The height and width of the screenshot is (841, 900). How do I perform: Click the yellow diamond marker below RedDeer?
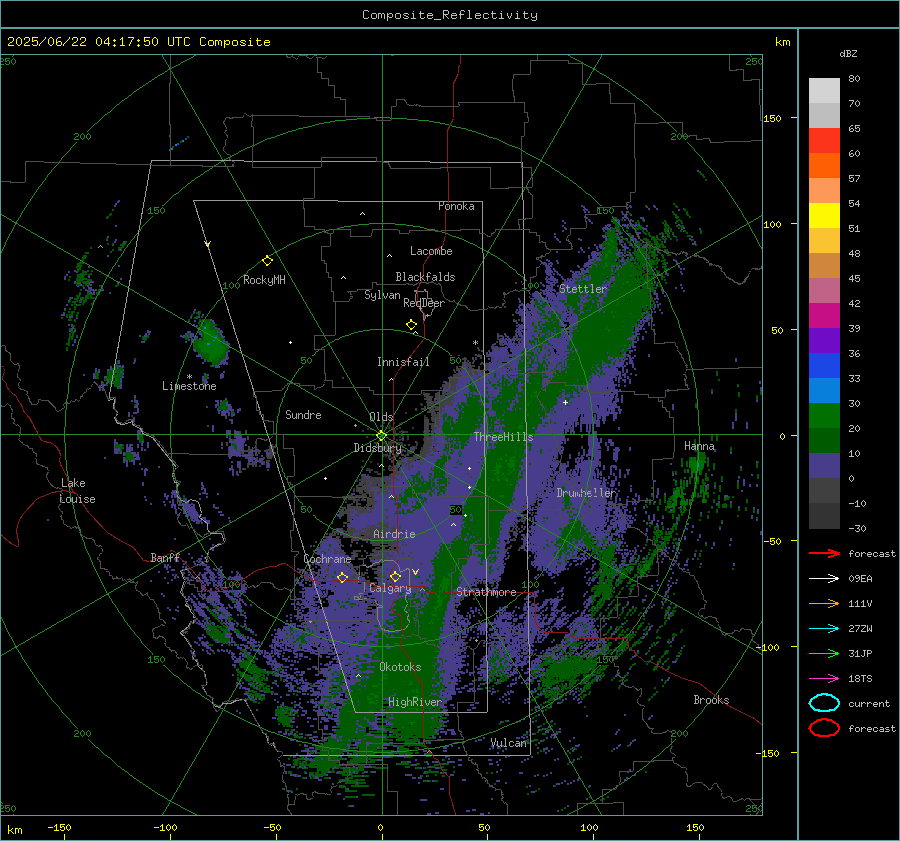point(411,325)
